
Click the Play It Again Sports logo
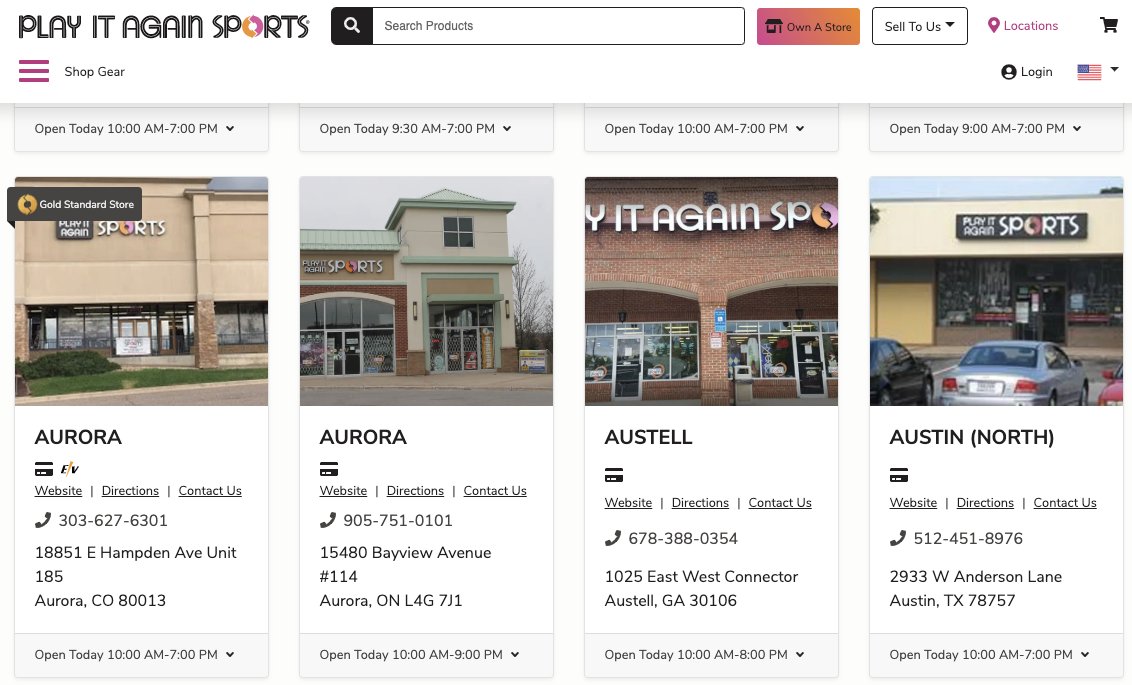pos(164,27)
